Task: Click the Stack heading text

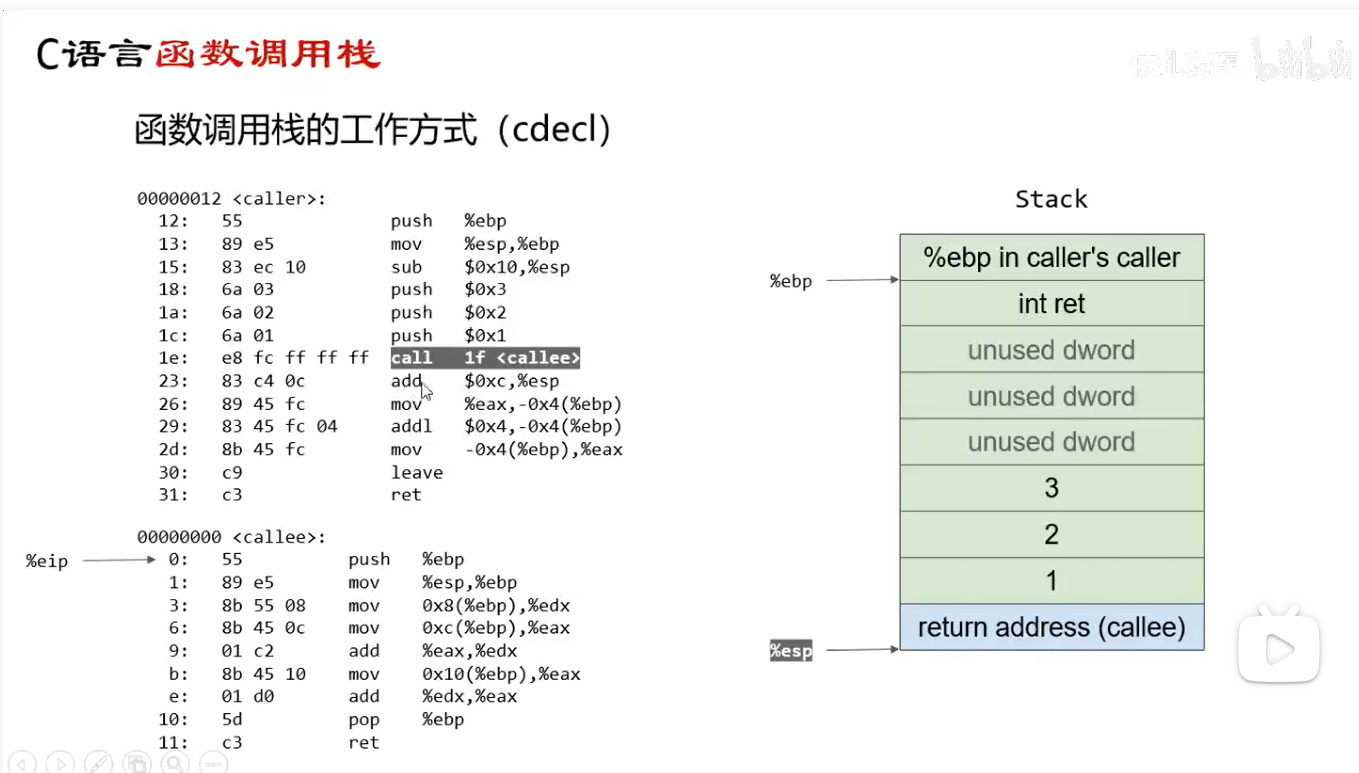Action: coord(1051,199)
